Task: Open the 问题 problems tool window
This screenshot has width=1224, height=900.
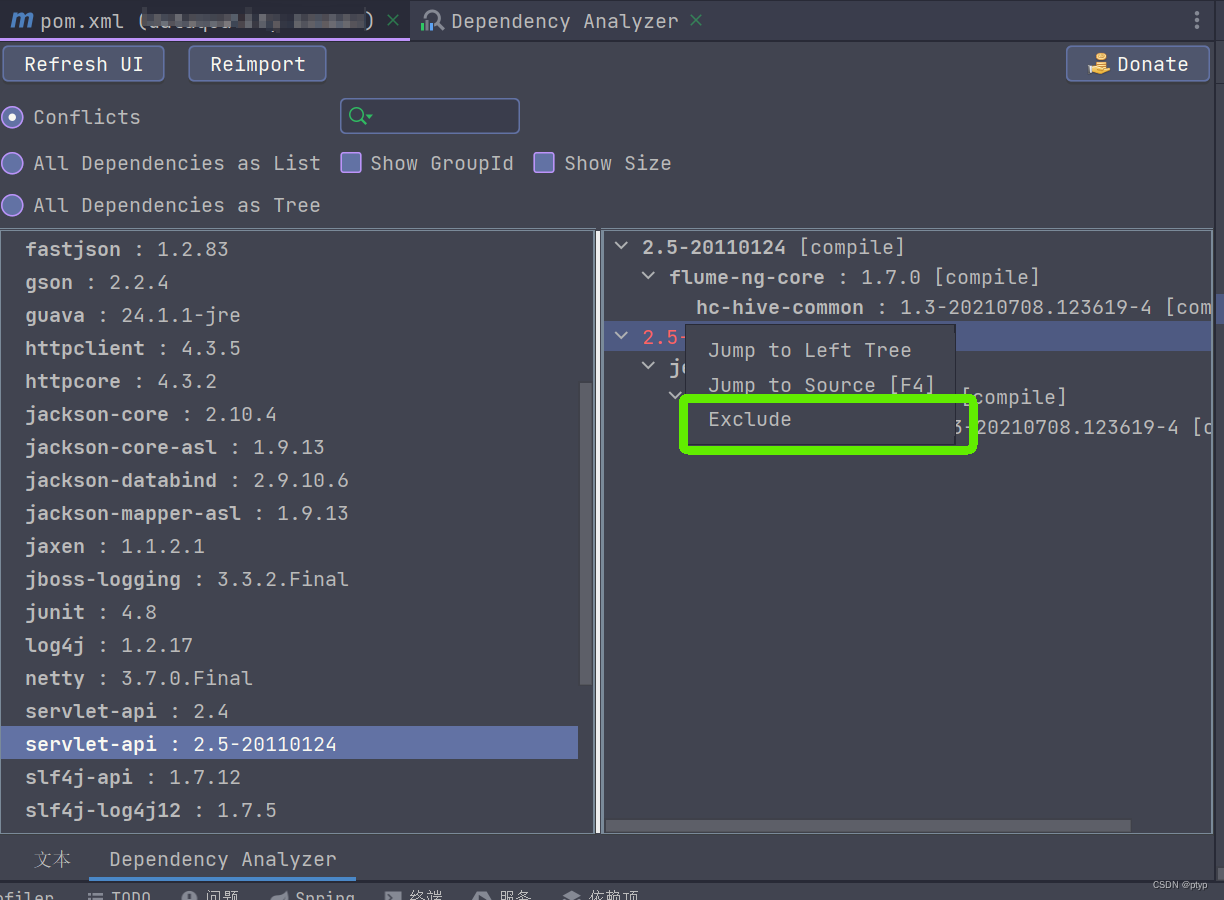Action: [211, 895]
